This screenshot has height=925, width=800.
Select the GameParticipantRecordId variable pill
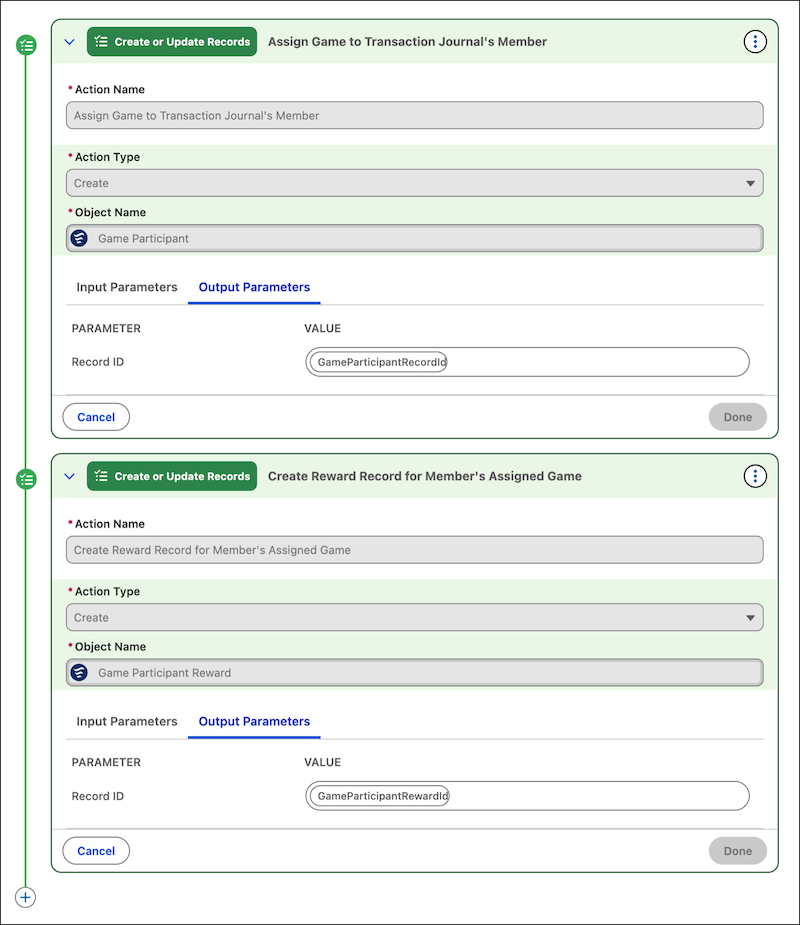tap(379, 362)
